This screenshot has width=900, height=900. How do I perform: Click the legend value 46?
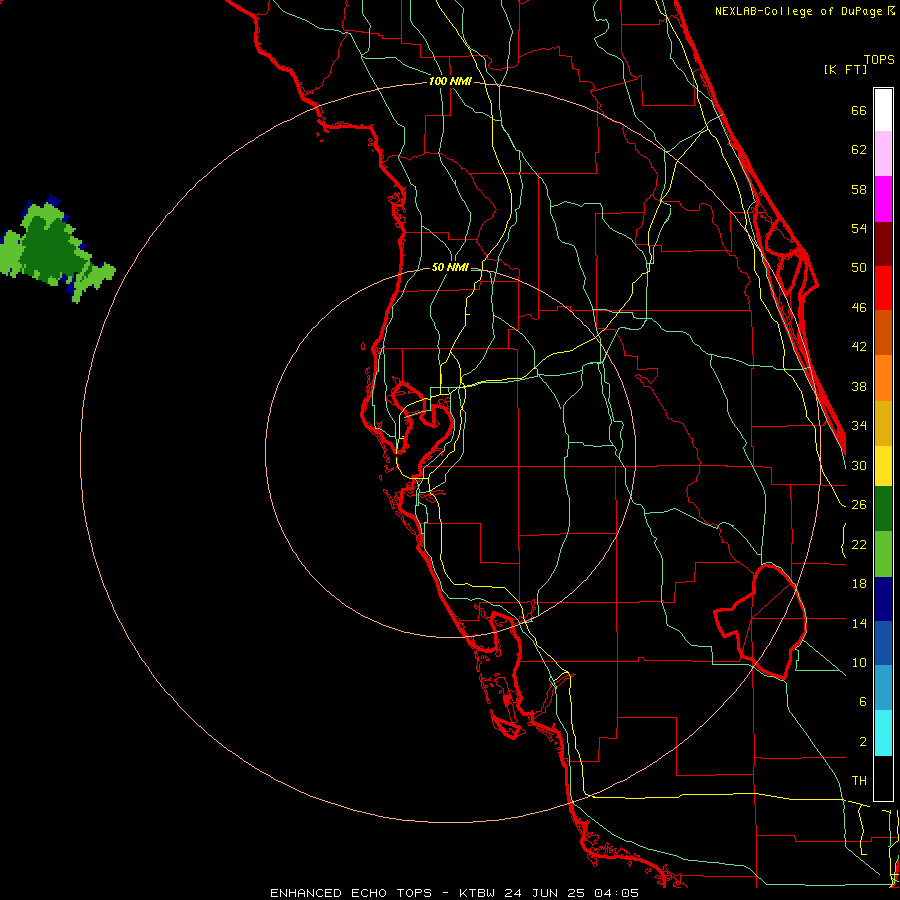pos(859,308)
